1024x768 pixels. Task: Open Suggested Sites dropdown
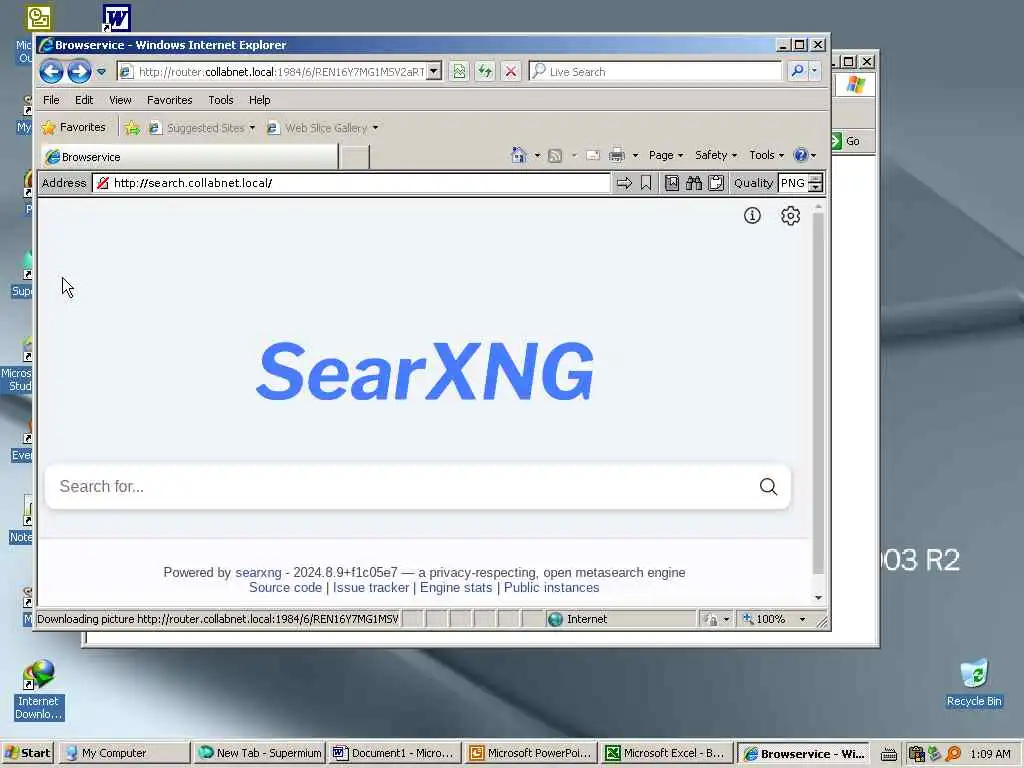click(202, 128)
